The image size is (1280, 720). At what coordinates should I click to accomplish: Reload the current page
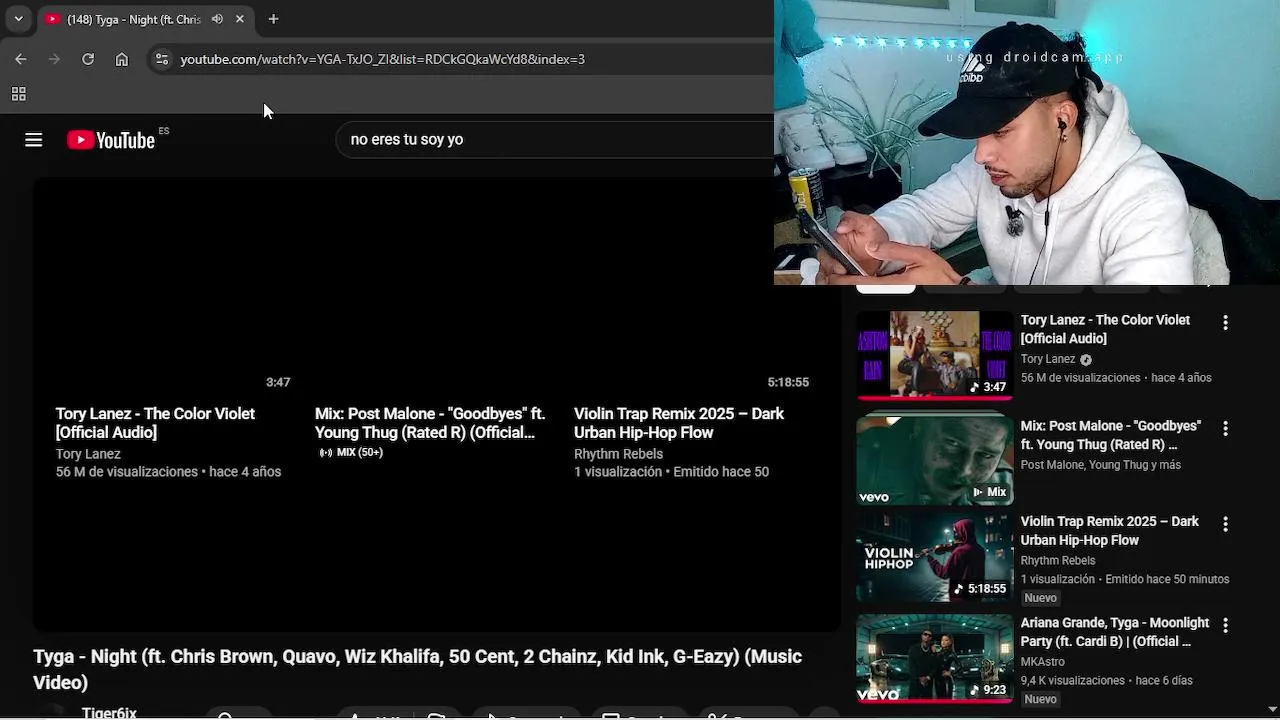(88, 59)
